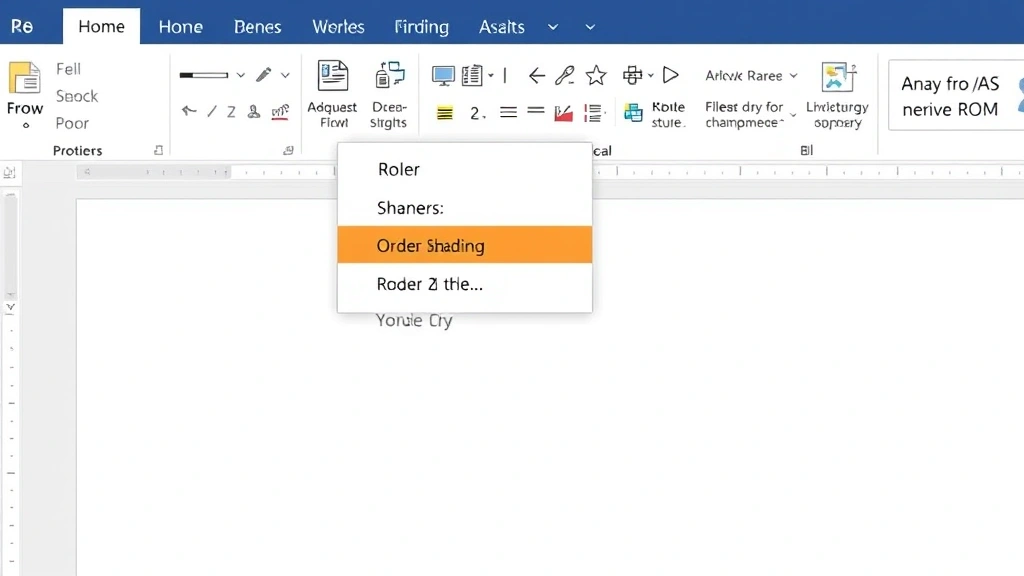Screen dimensions: 1024x576
Task: Click the Lhdeturgy sopaery picture icon
Action: pos(836,77)
